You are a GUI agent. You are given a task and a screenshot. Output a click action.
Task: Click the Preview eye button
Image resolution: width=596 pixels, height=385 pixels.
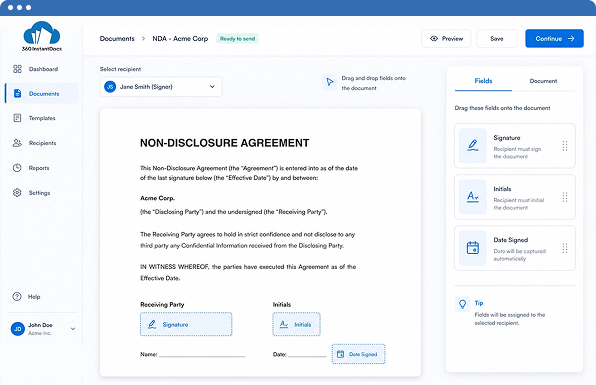click(446, 38)
